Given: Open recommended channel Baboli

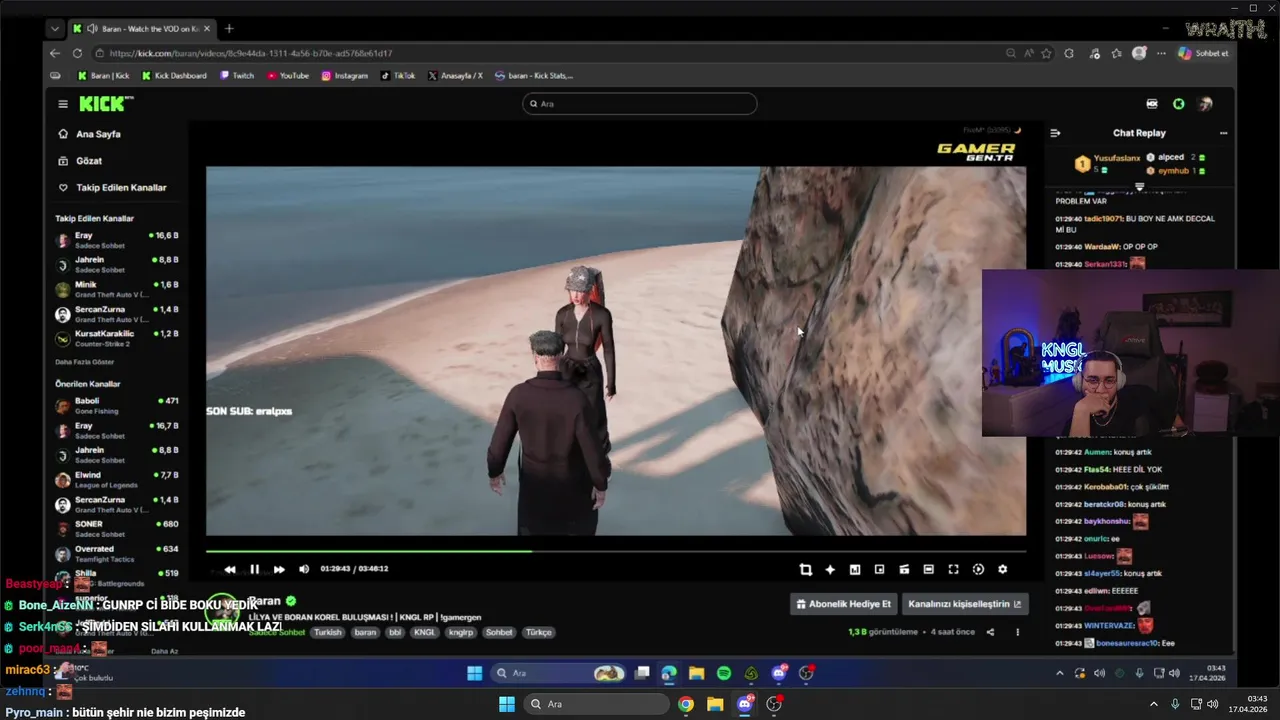Looking at the screenshot, I should pos(117,405).
